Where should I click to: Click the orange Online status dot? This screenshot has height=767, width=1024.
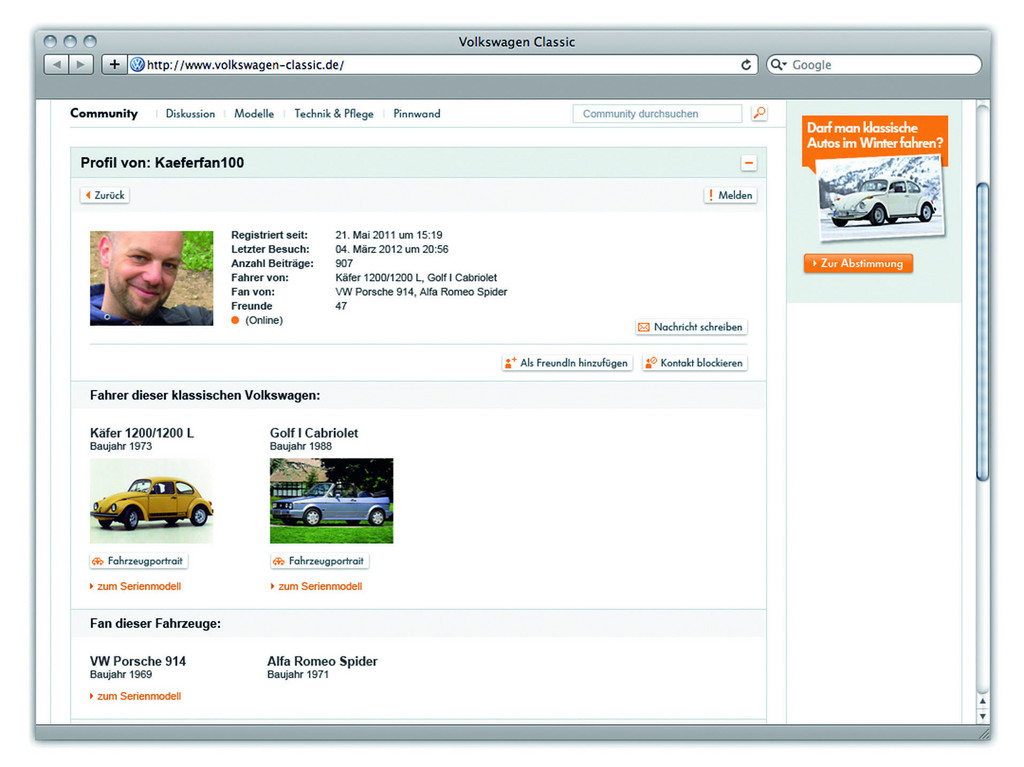pos(235,320)
